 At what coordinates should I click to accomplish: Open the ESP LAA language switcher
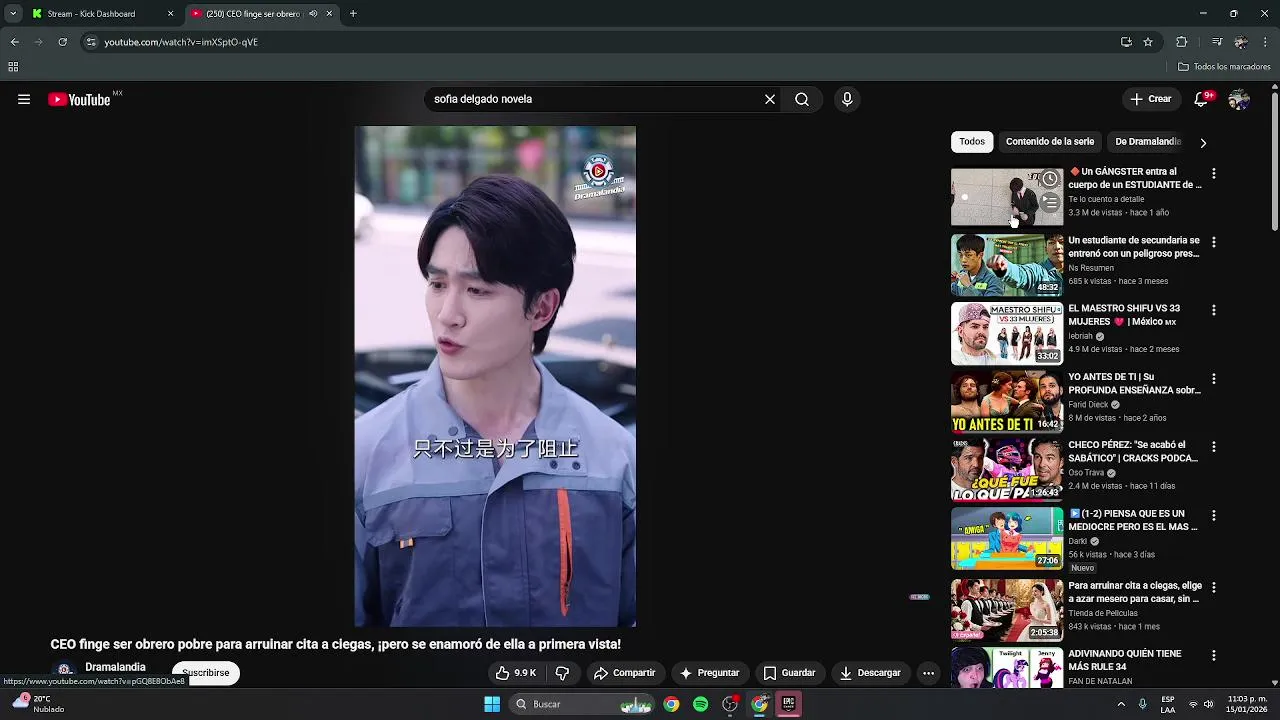point(1168,704)
